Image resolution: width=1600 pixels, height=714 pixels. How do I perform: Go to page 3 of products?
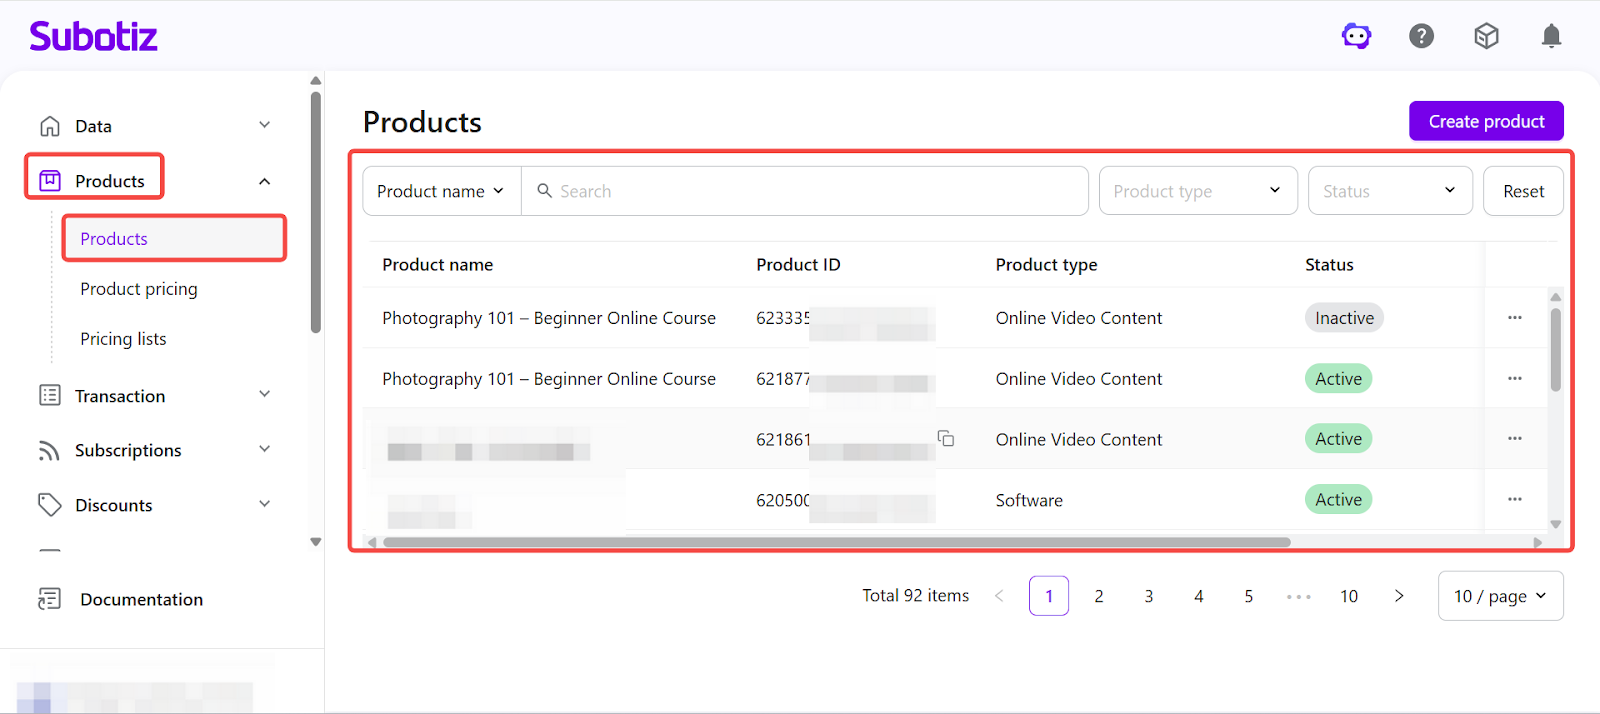1148,596
